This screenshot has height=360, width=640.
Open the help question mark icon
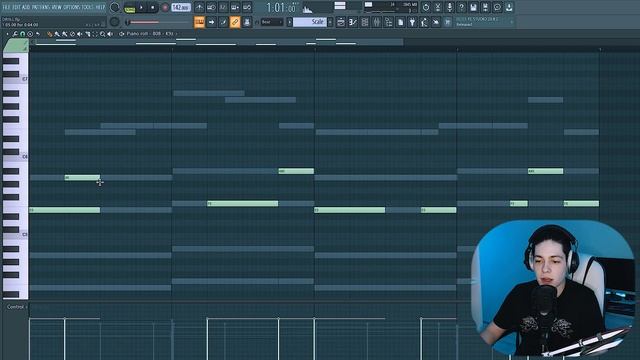(461, 7)
